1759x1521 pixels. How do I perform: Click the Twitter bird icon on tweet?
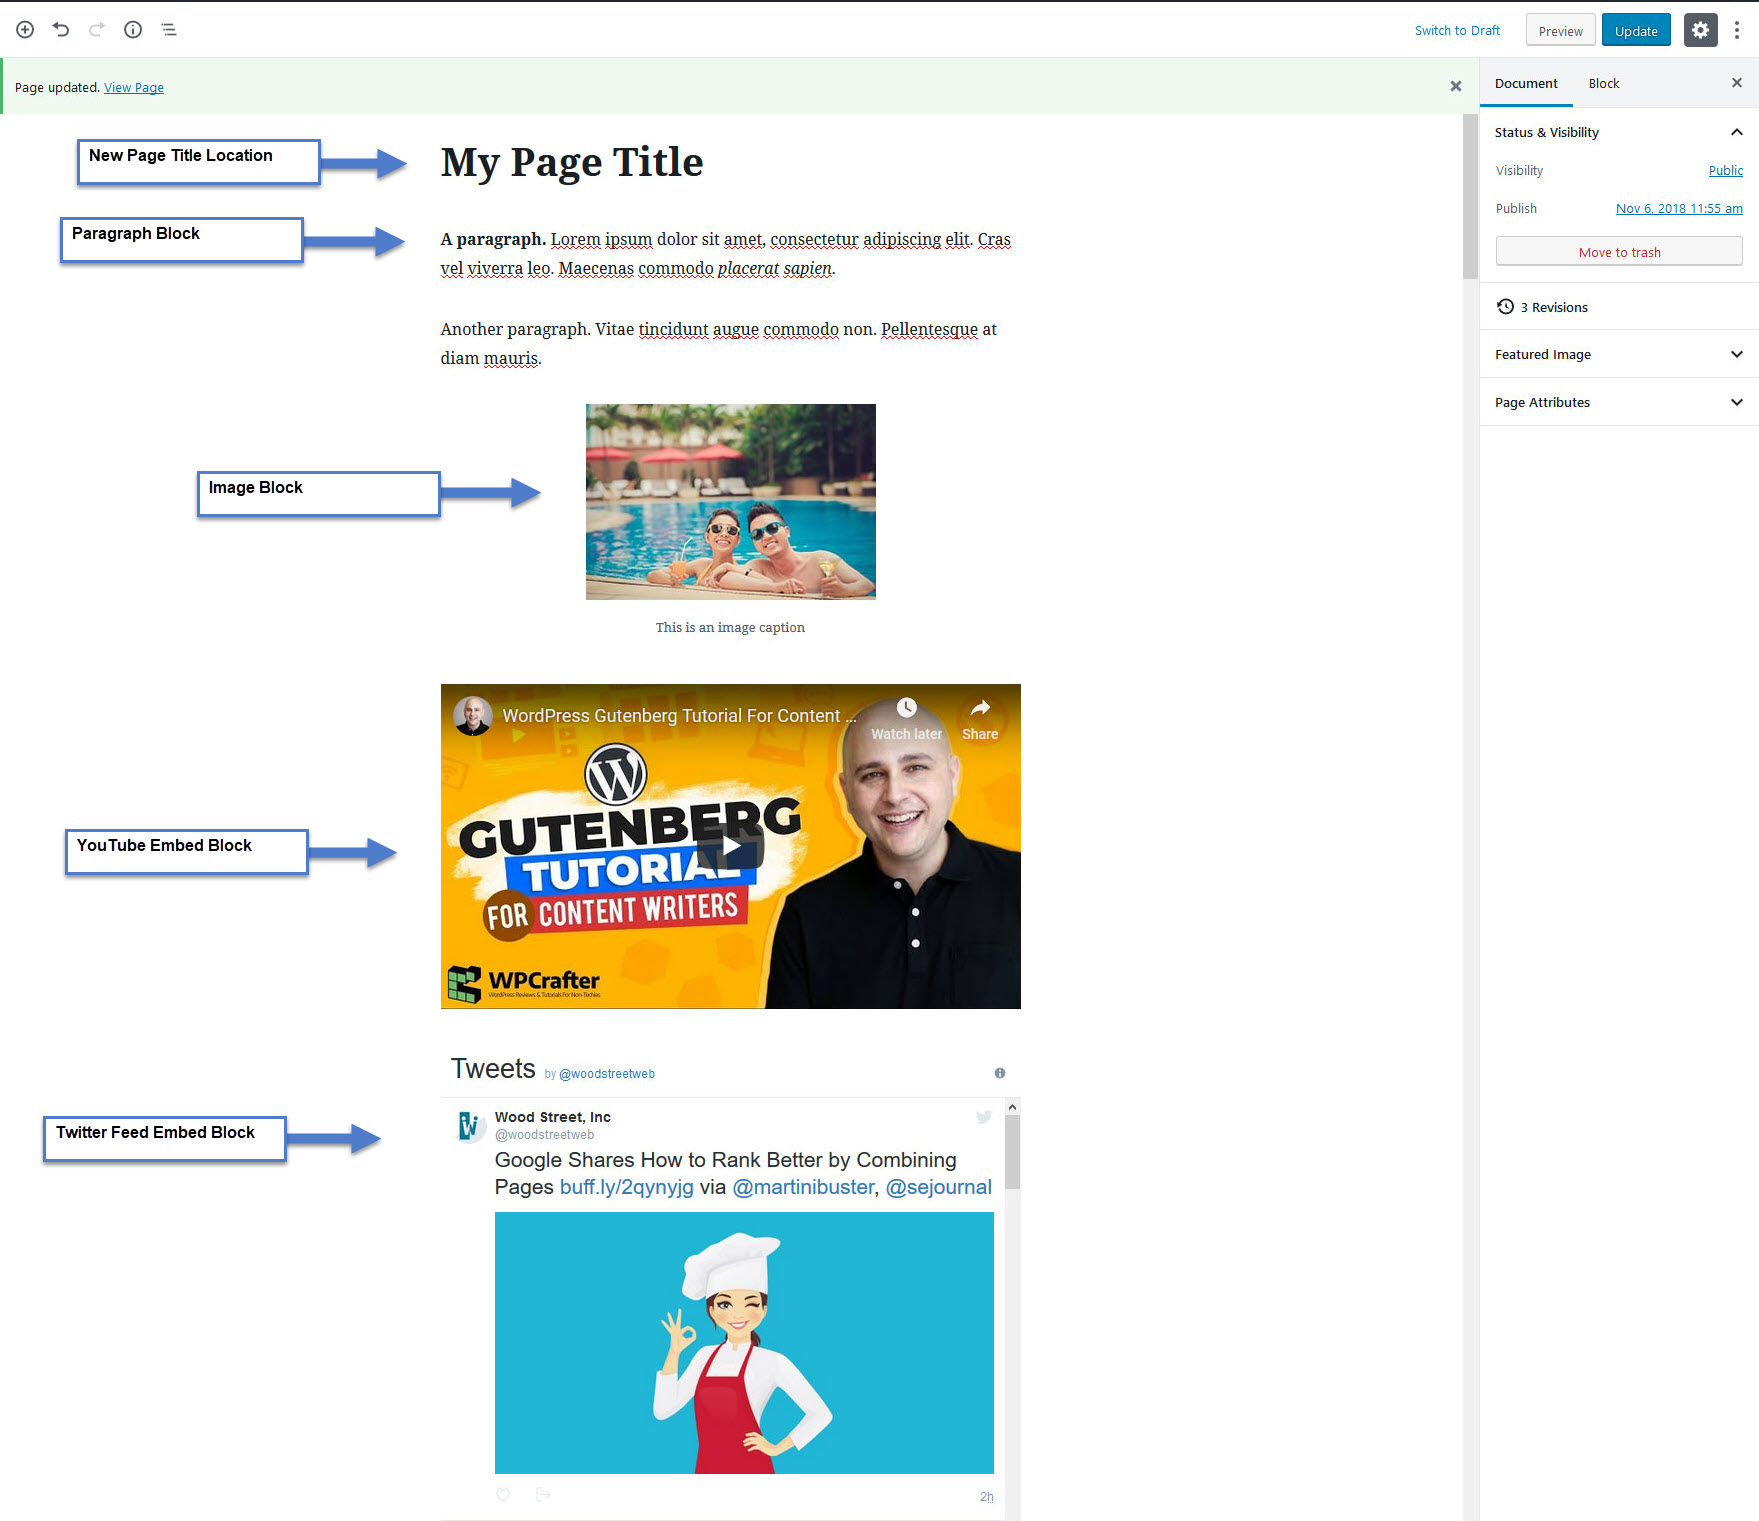click(x=984, y=1117)
